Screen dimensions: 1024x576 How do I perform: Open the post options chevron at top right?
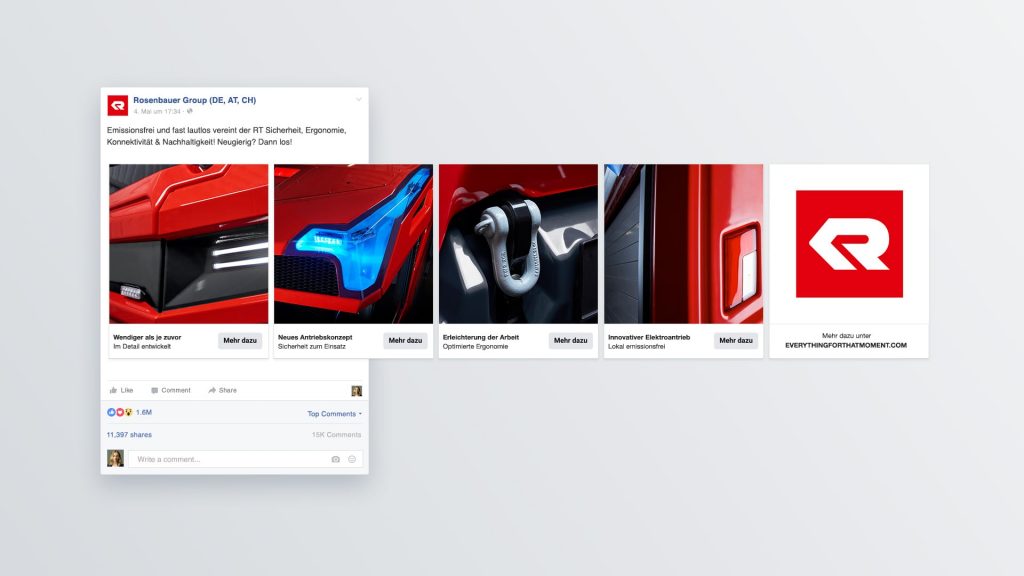click(x=359, y=100)
